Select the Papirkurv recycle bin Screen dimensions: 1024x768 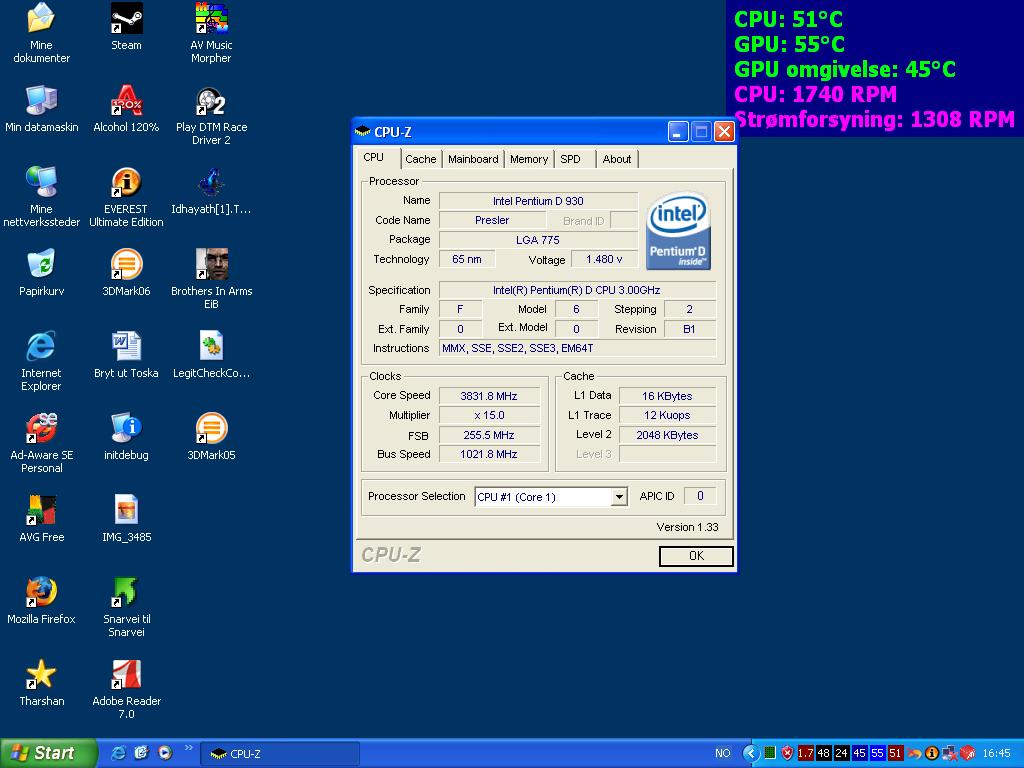pyautogui.click(x=41, y=264)
